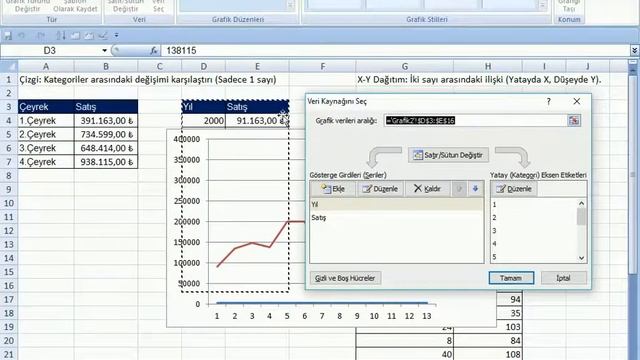Screen dimensions: 640x360
Task: Click Tamam to confirm the dialog
Action: 511,278
